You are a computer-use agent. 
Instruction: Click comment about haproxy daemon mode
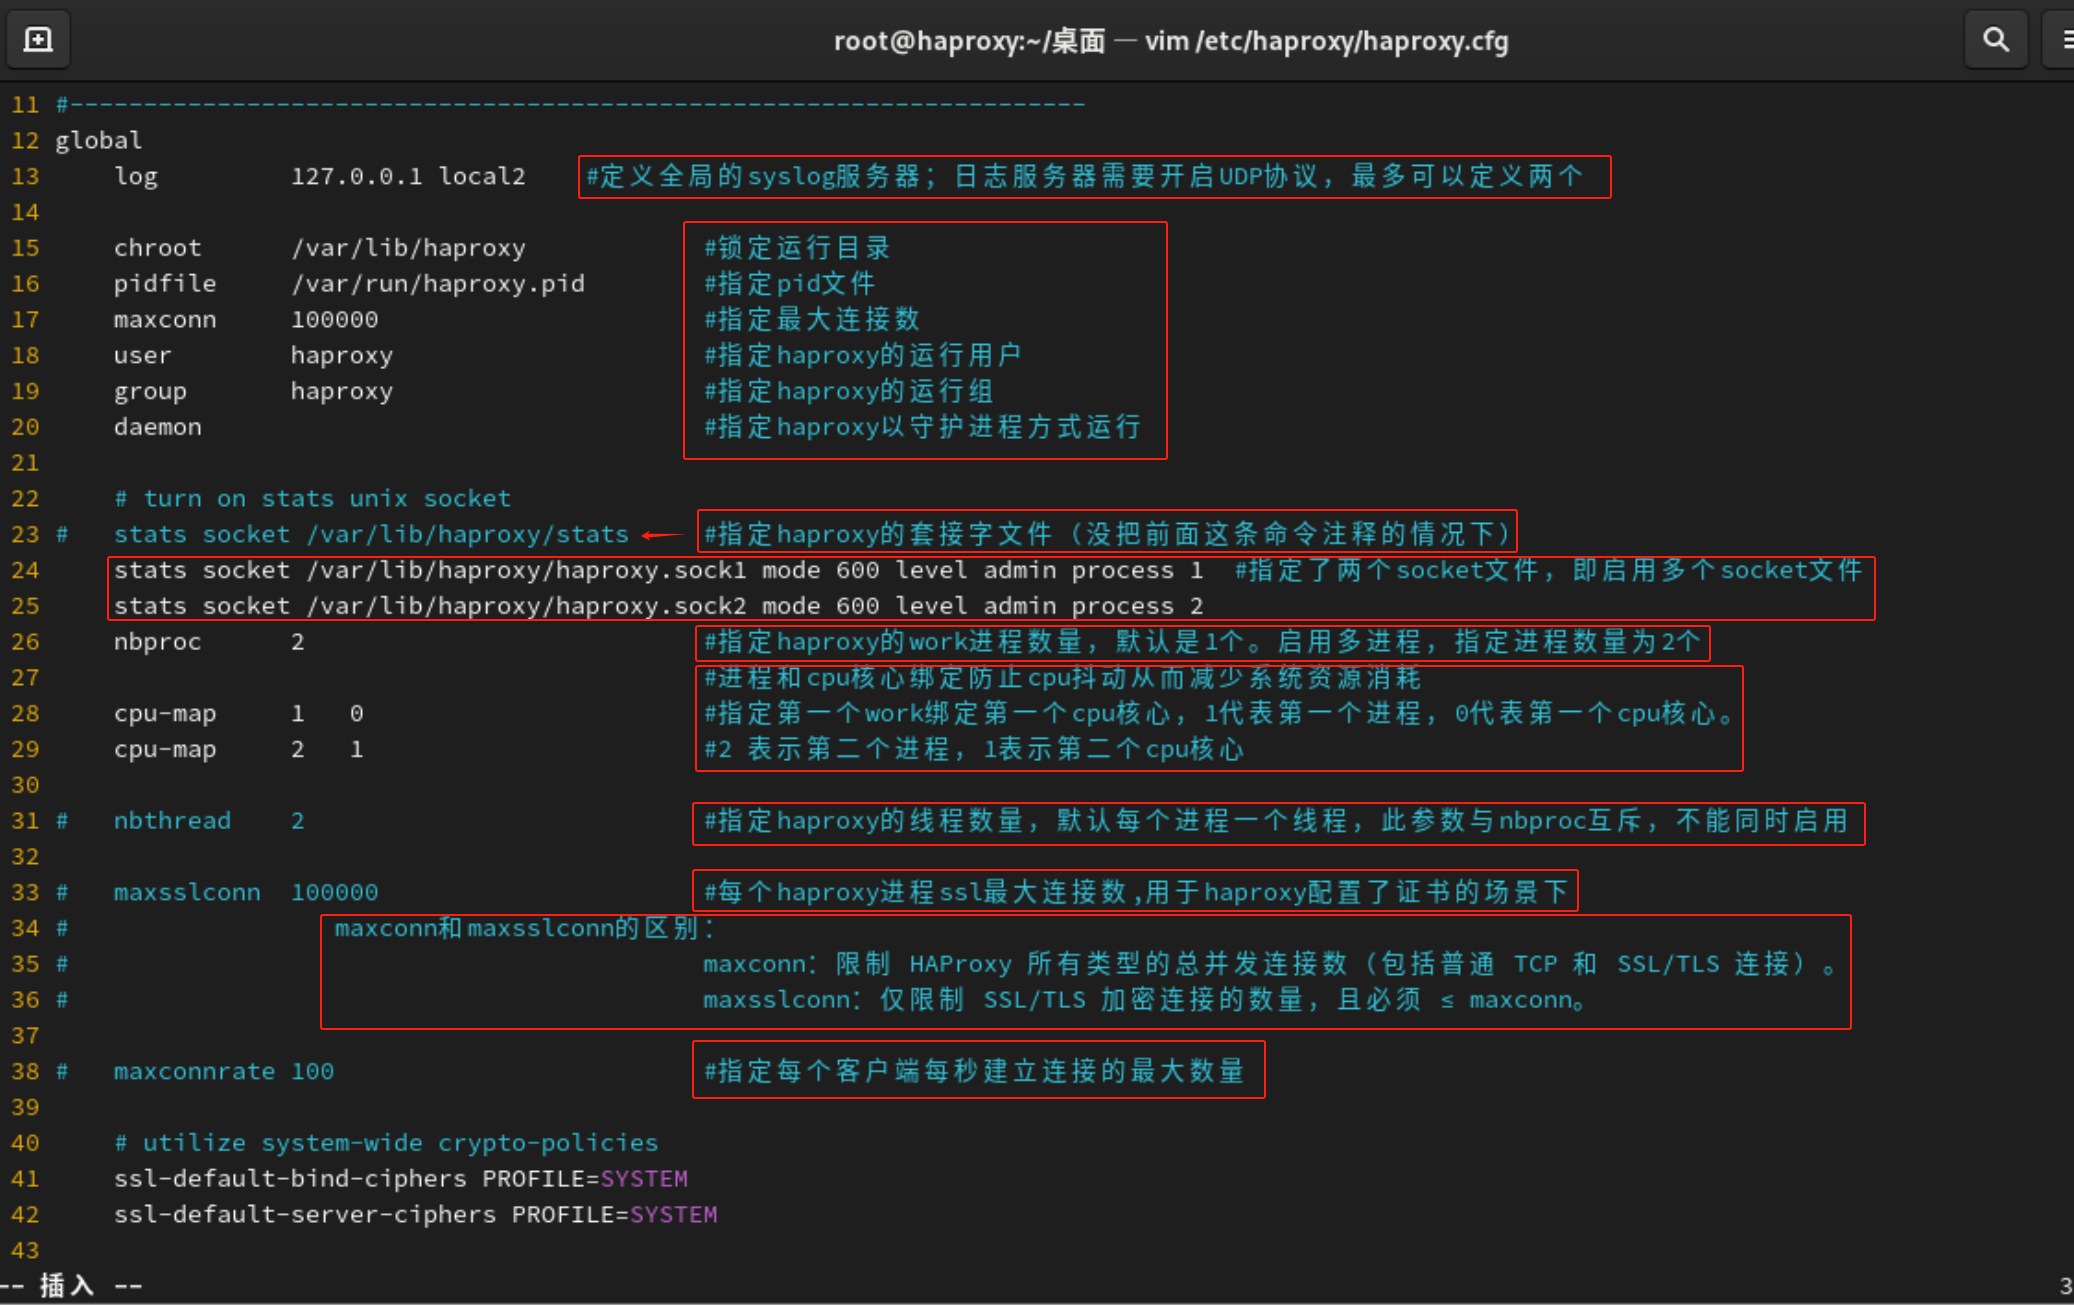(922, 427)
